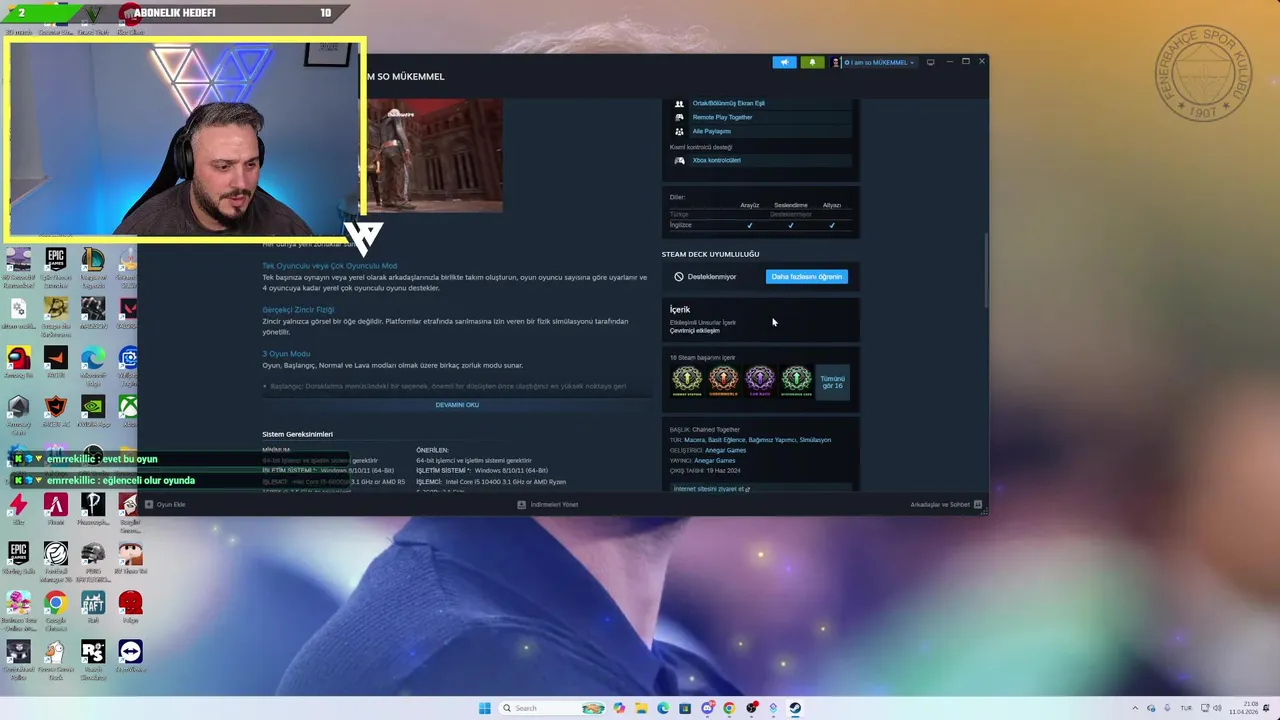The width and height of the screenshot is (1280, 720).
Task: Open Steam from the taskbar
Action: coord(795,708)
